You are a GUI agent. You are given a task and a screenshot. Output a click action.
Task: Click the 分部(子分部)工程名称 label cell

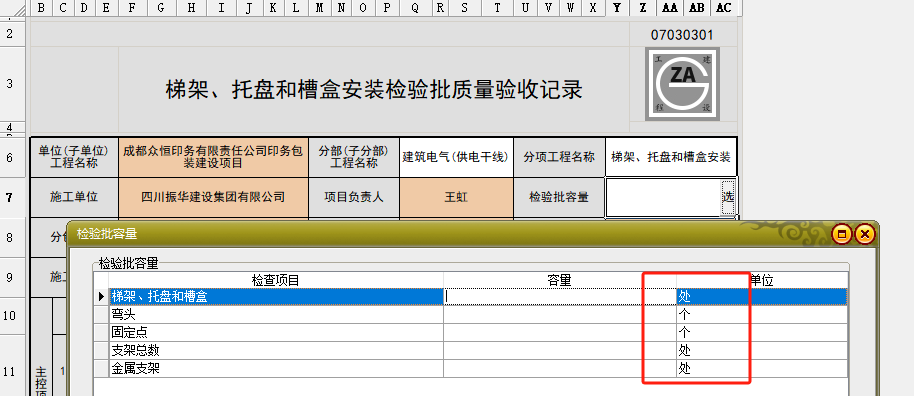point(354,157)
